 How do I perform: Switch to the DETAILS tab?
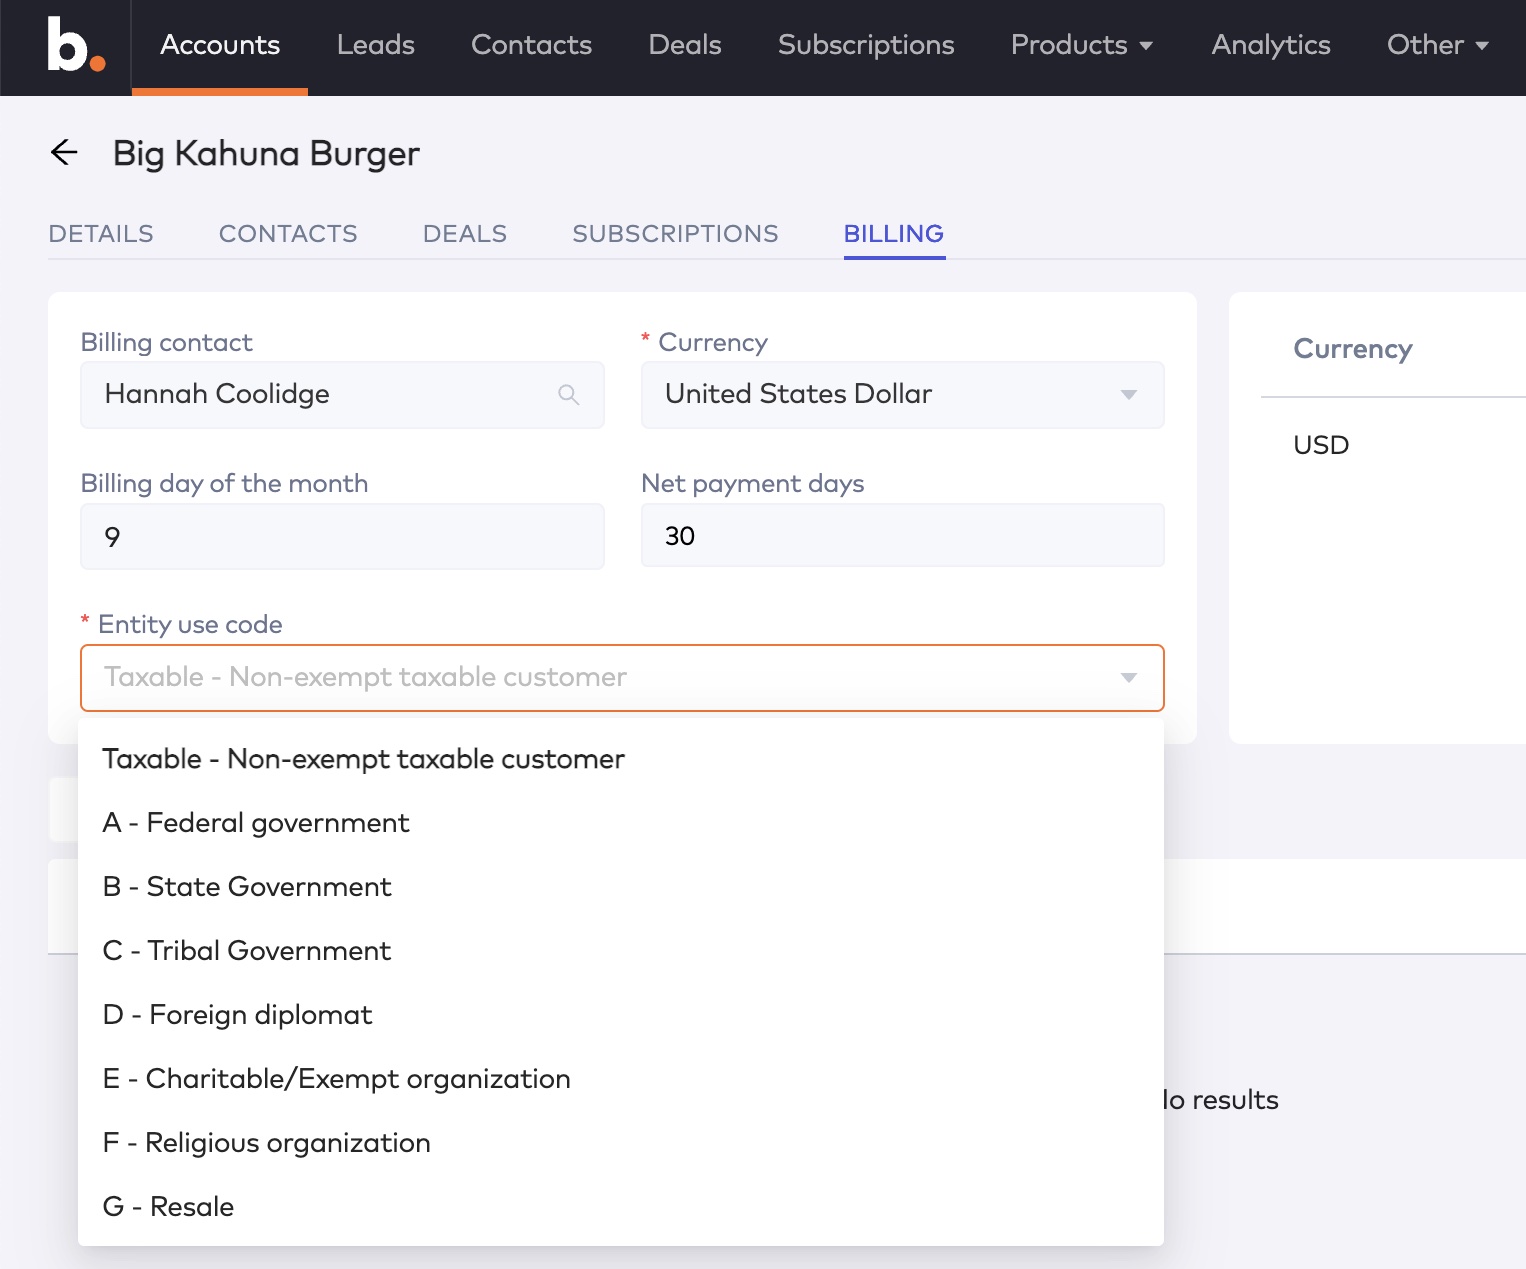pos(101,234)
